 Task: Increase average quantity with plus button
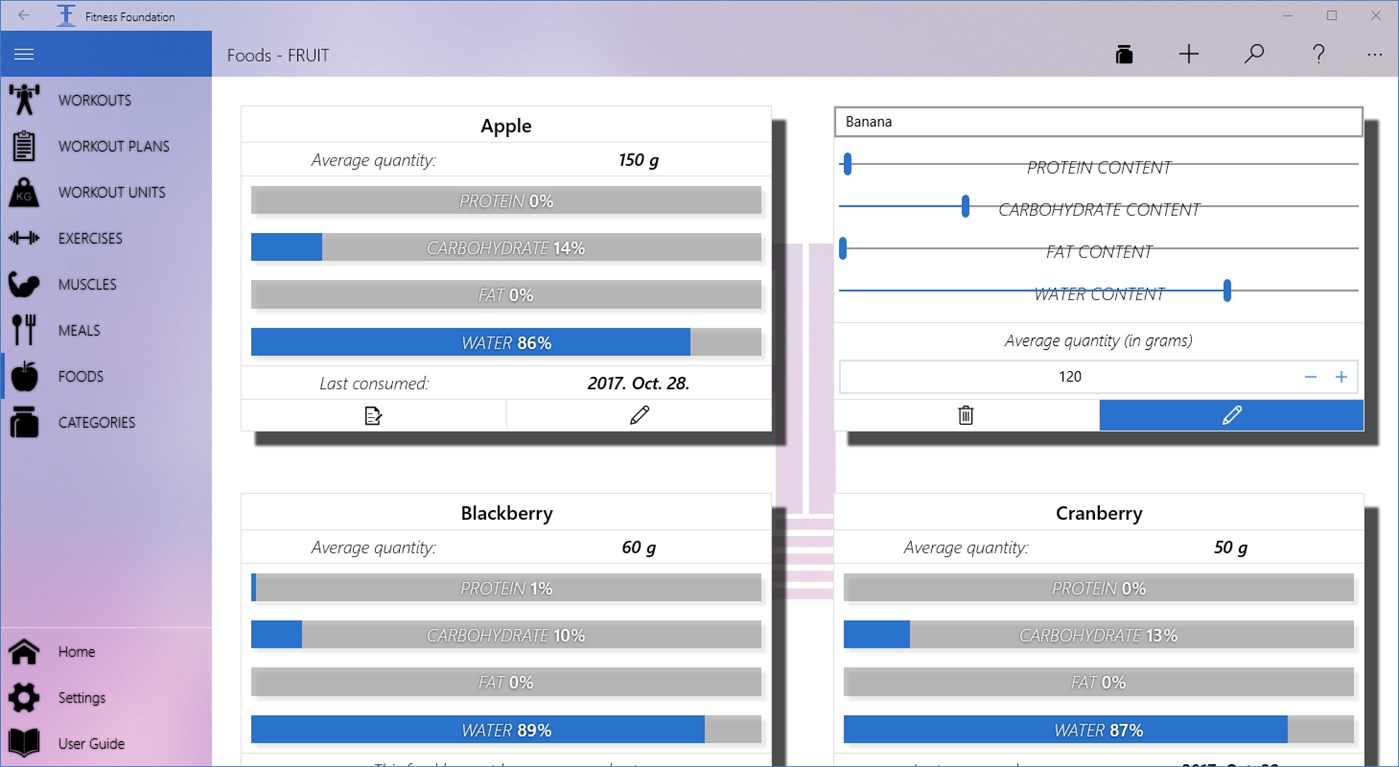click(x=1341, y=377)
